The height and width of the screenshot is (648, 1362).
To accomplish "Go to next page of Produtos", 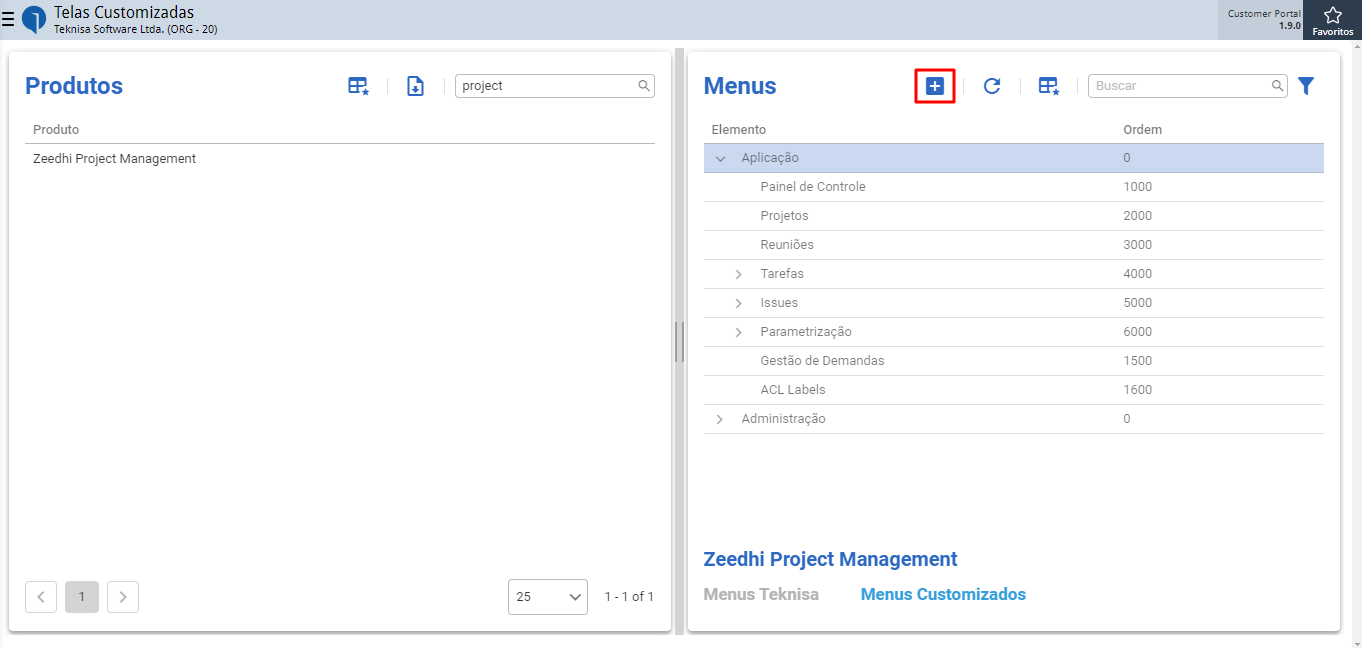I will (123, 597).
